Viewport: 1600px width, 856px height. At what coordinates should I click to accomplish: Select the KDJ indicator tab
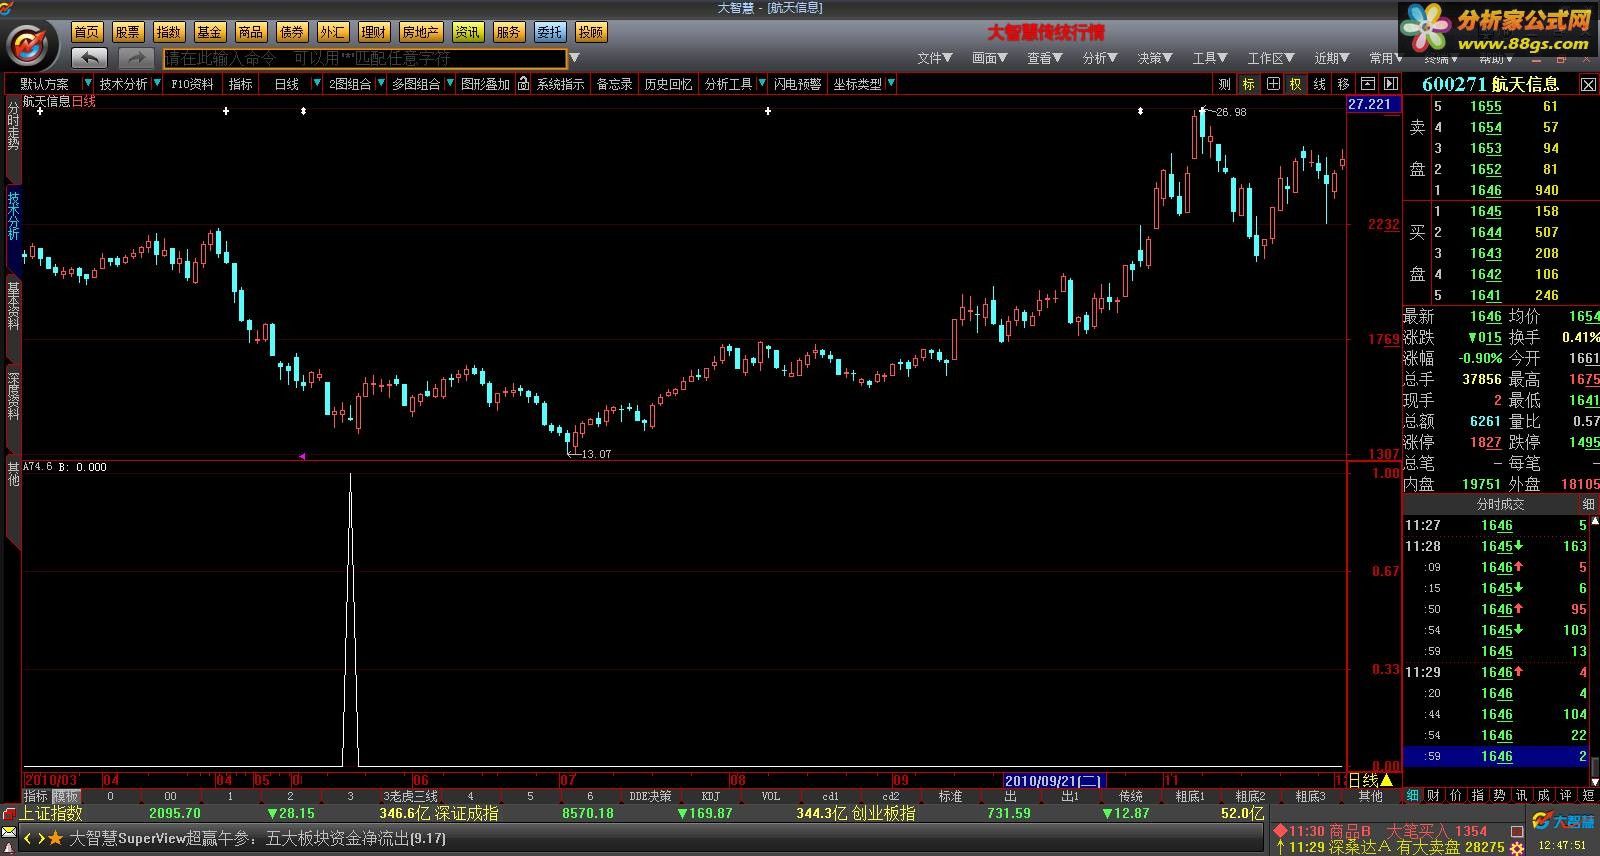(x=711, y=797)
